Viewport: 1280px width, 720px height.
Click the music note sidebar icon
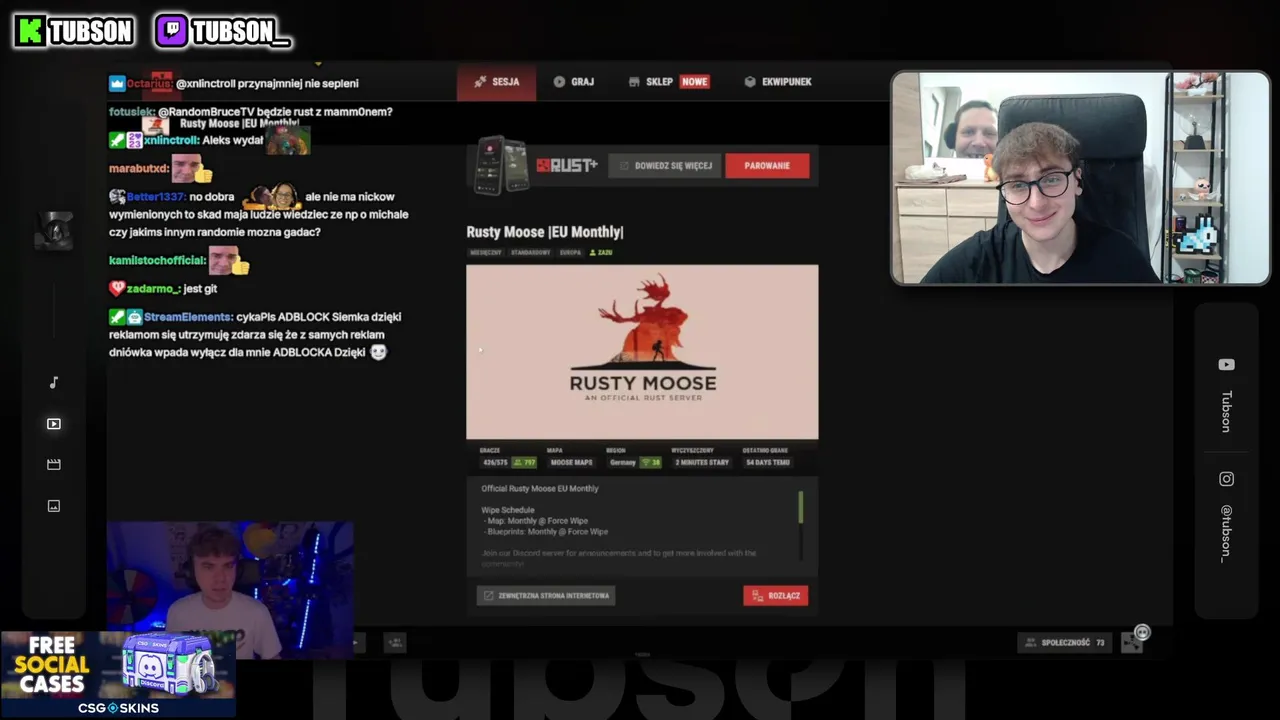coord(54,382)
